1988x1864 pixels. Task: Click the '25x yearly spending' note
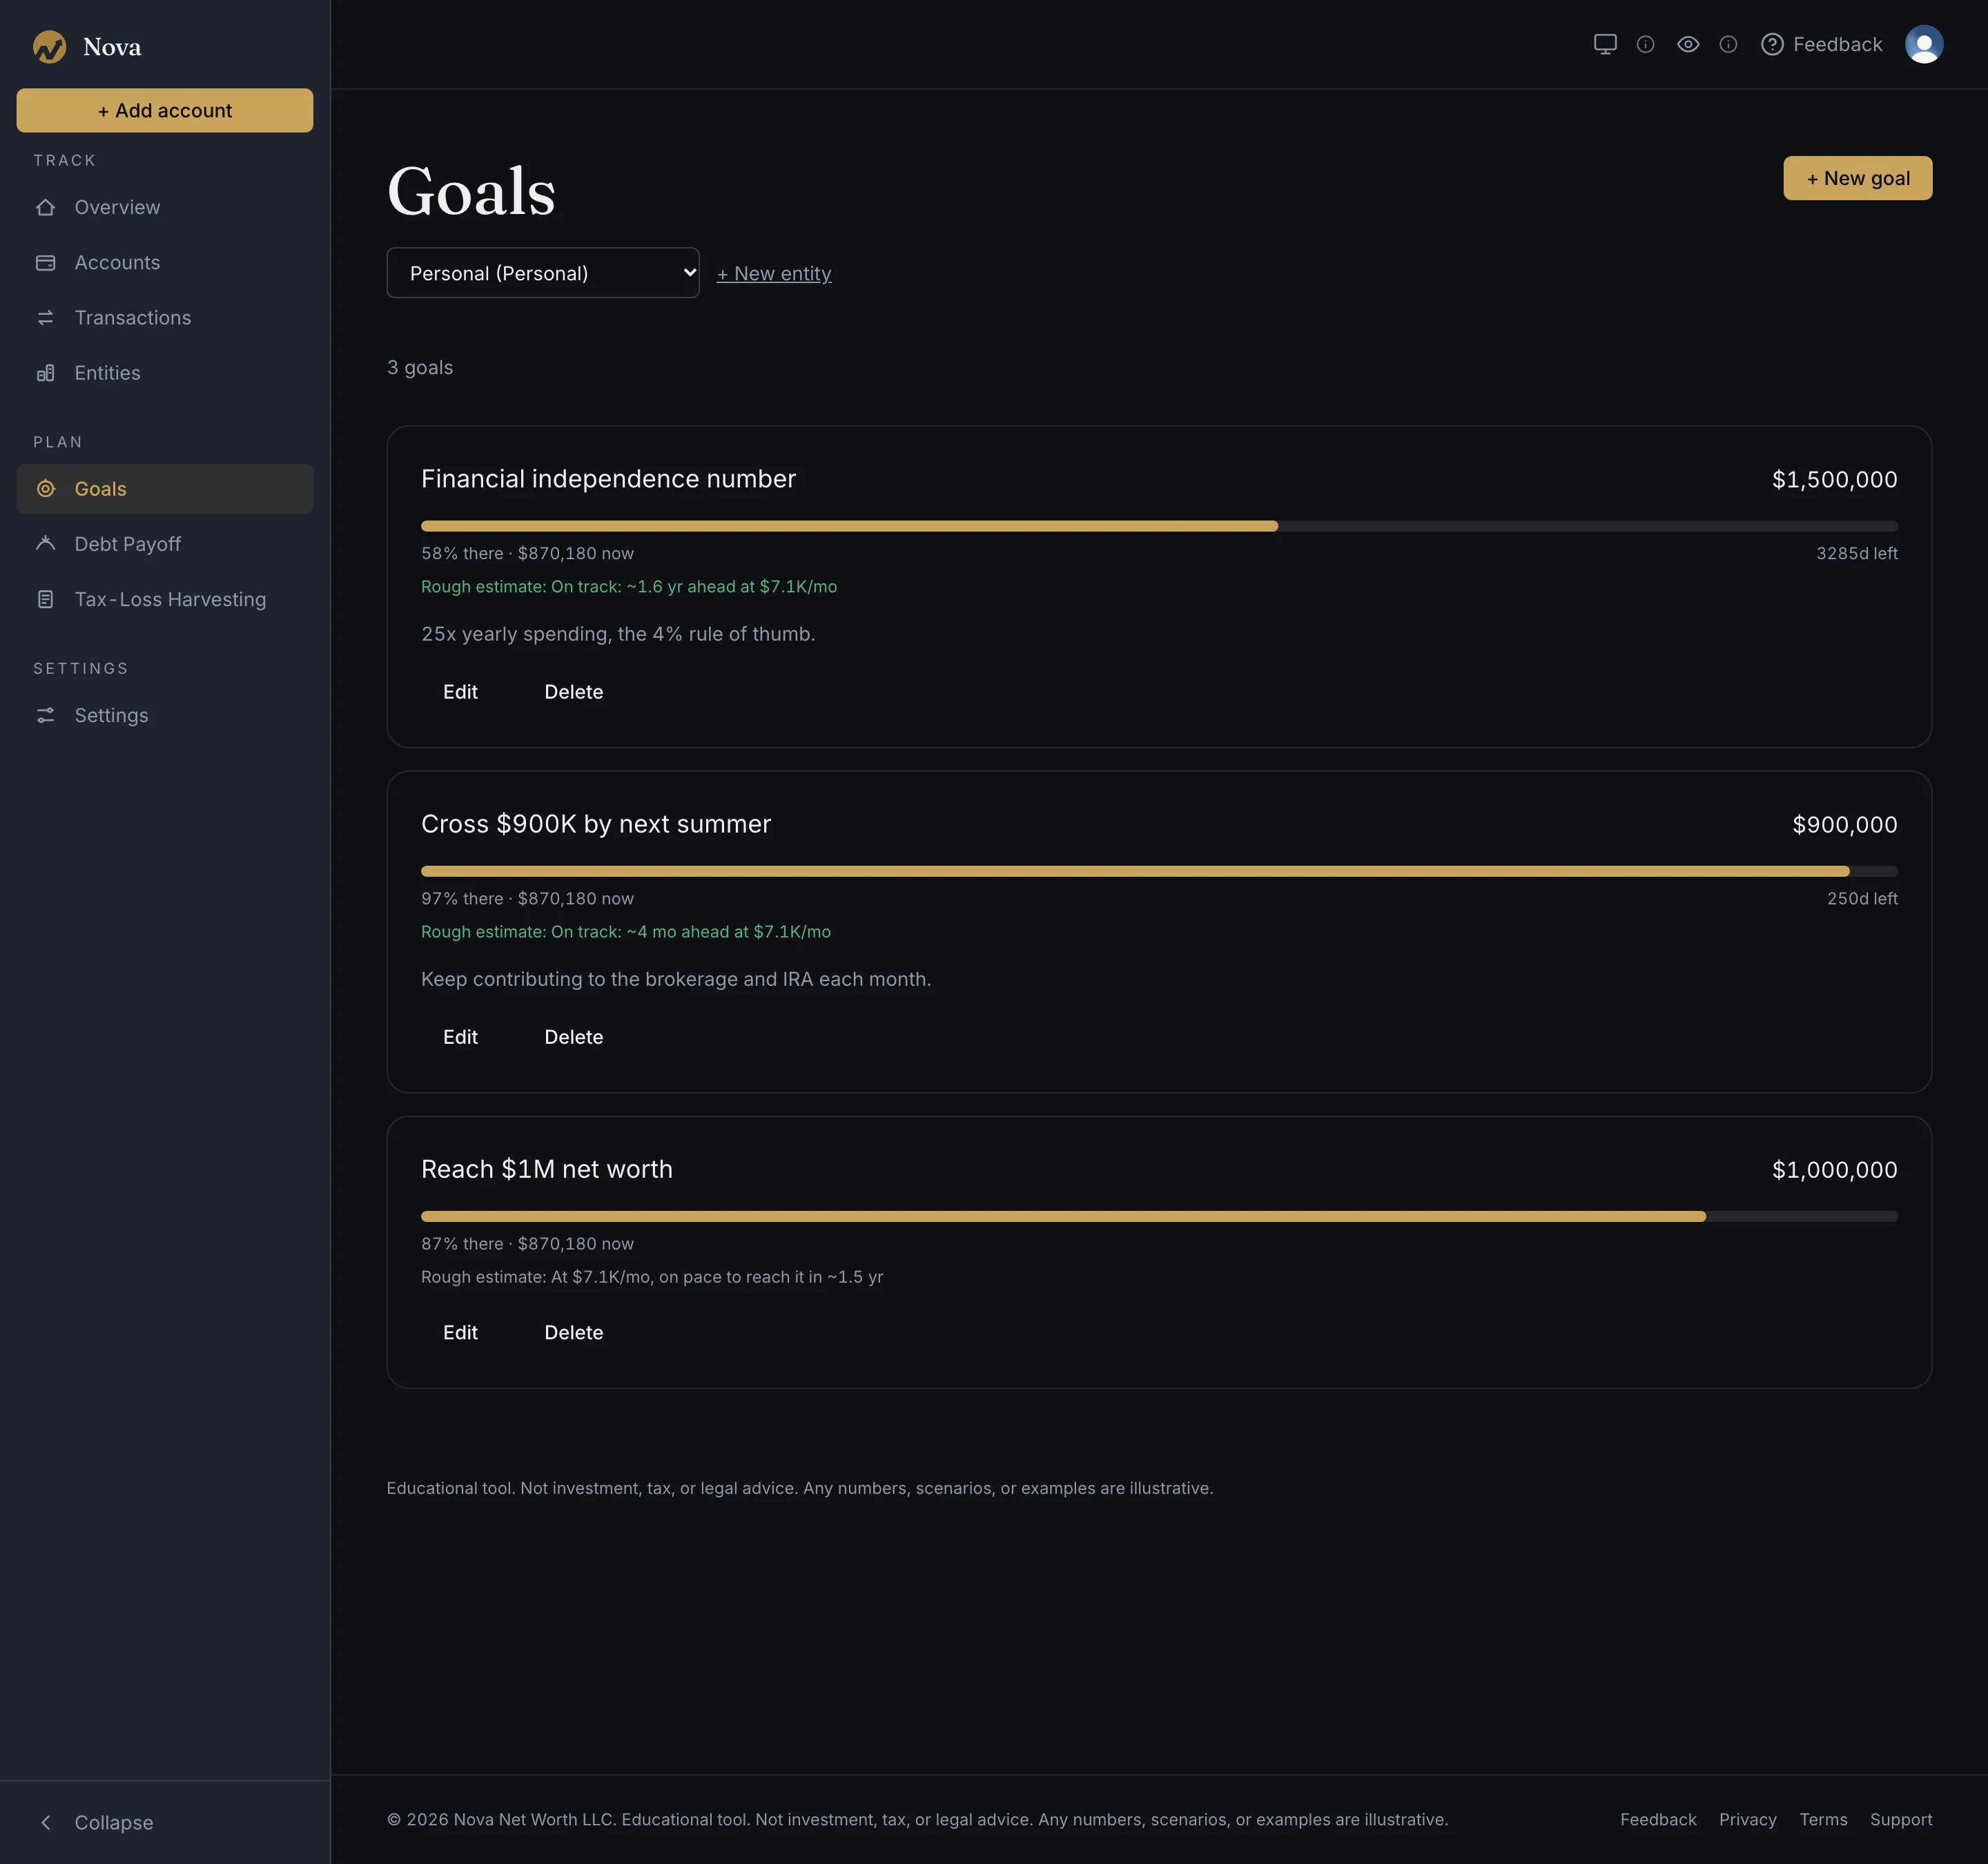click(x=618, y=633)
